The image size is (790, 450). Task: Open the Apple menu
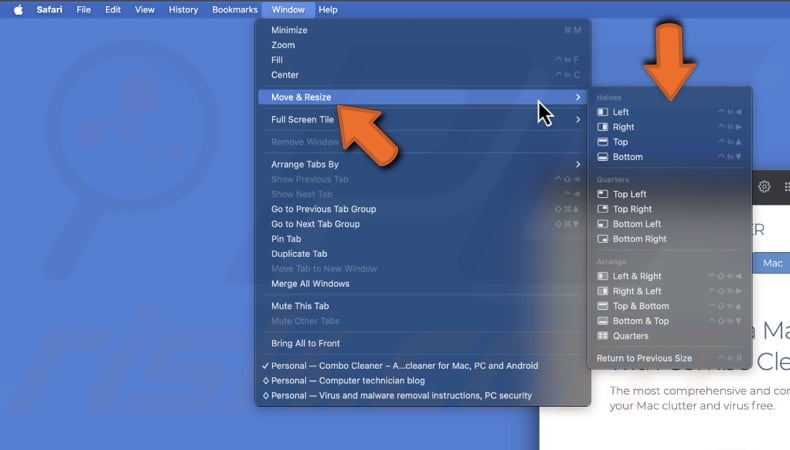click(18, 10)
